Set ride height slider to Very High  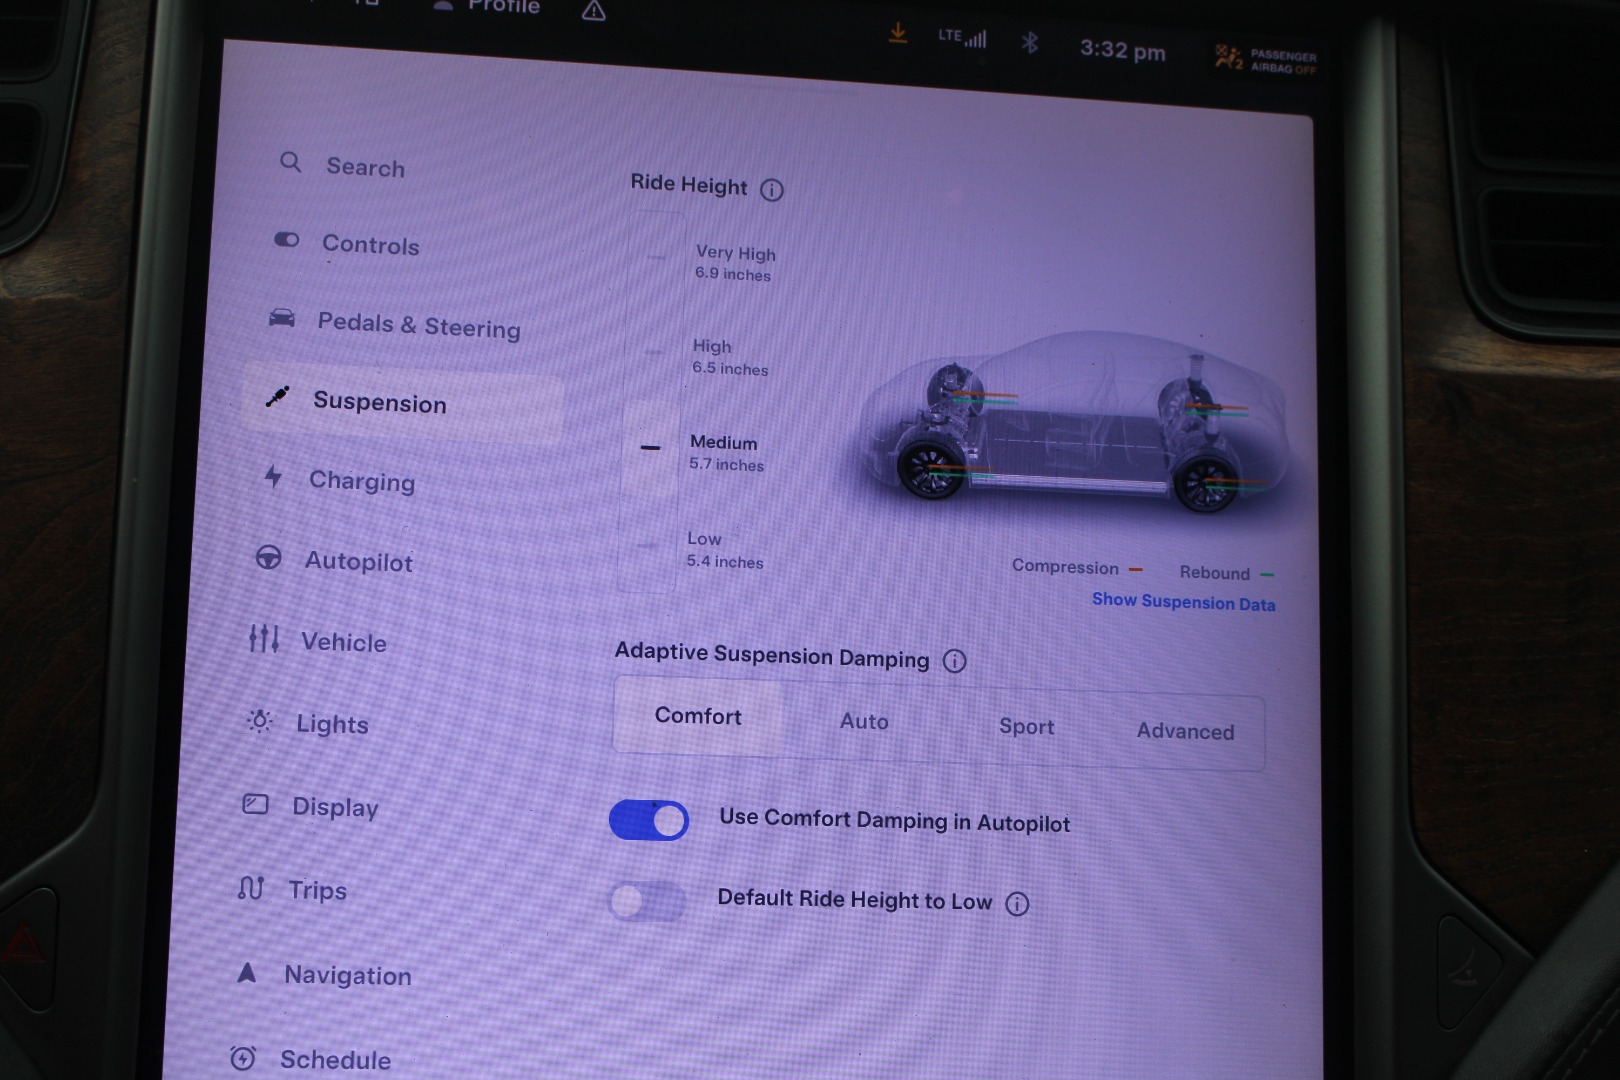coord(656,258)
